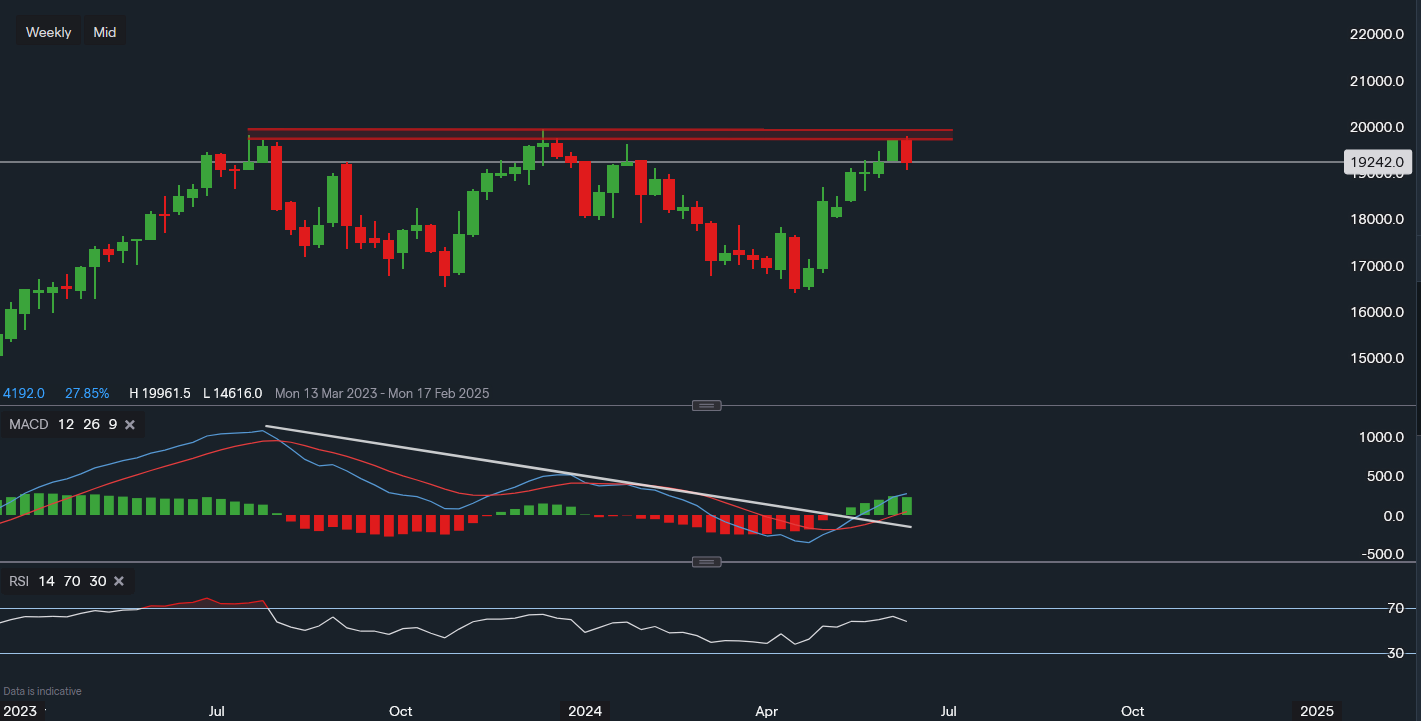
Task: Open the Mid price type selector
Action: (105, 32)
